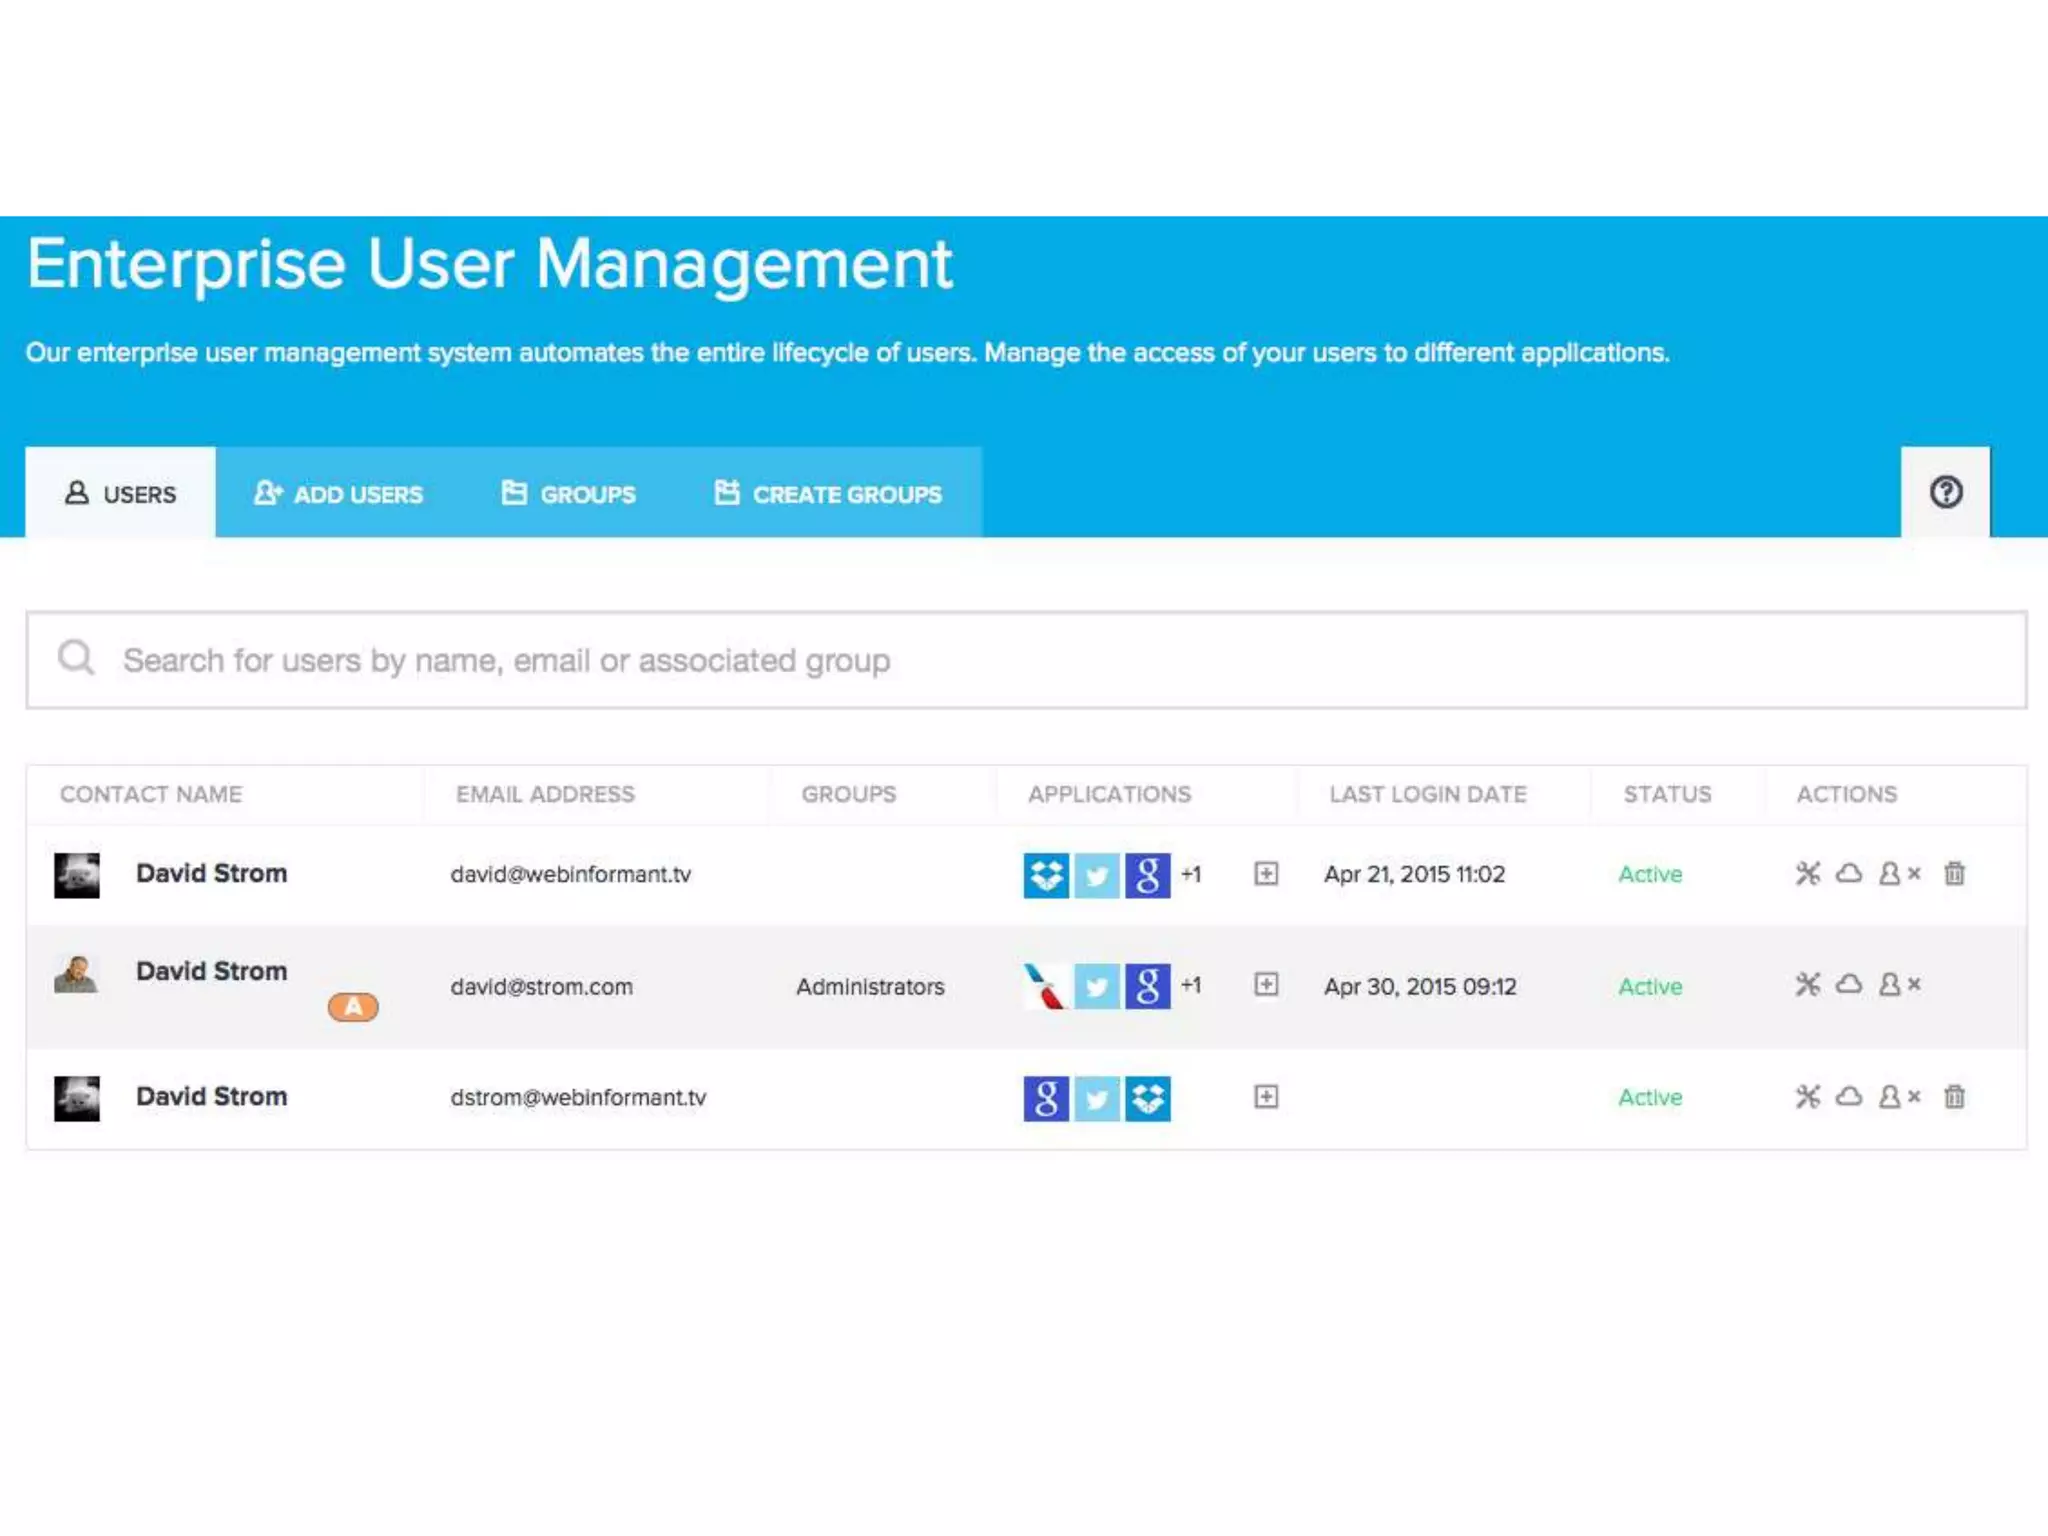Click American Airlines app icon for david@strom.com
The width and height of the screenshot is (2048, 1536).
pos(1046,986)
